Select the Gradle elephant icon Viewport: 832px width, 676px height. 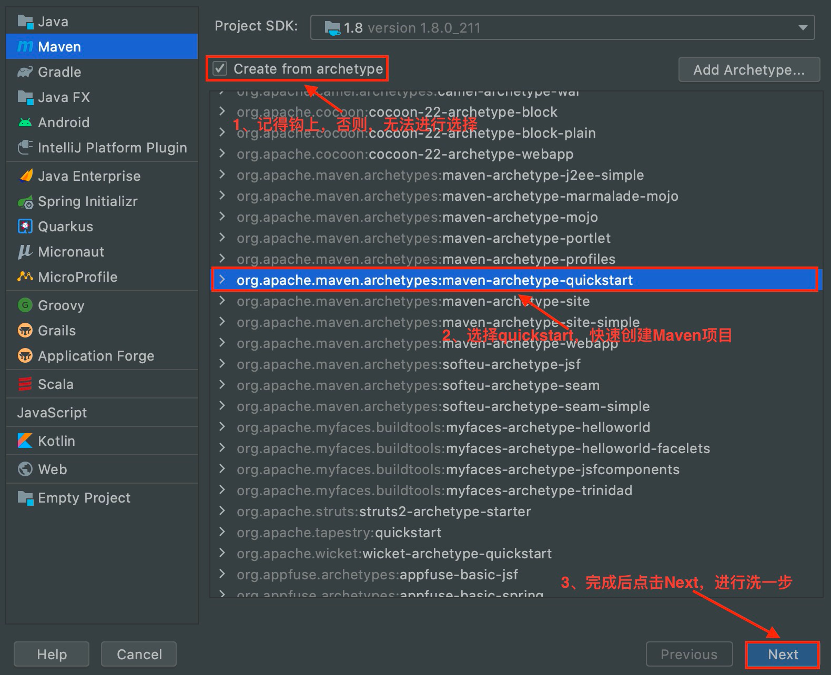click(25, 72)
